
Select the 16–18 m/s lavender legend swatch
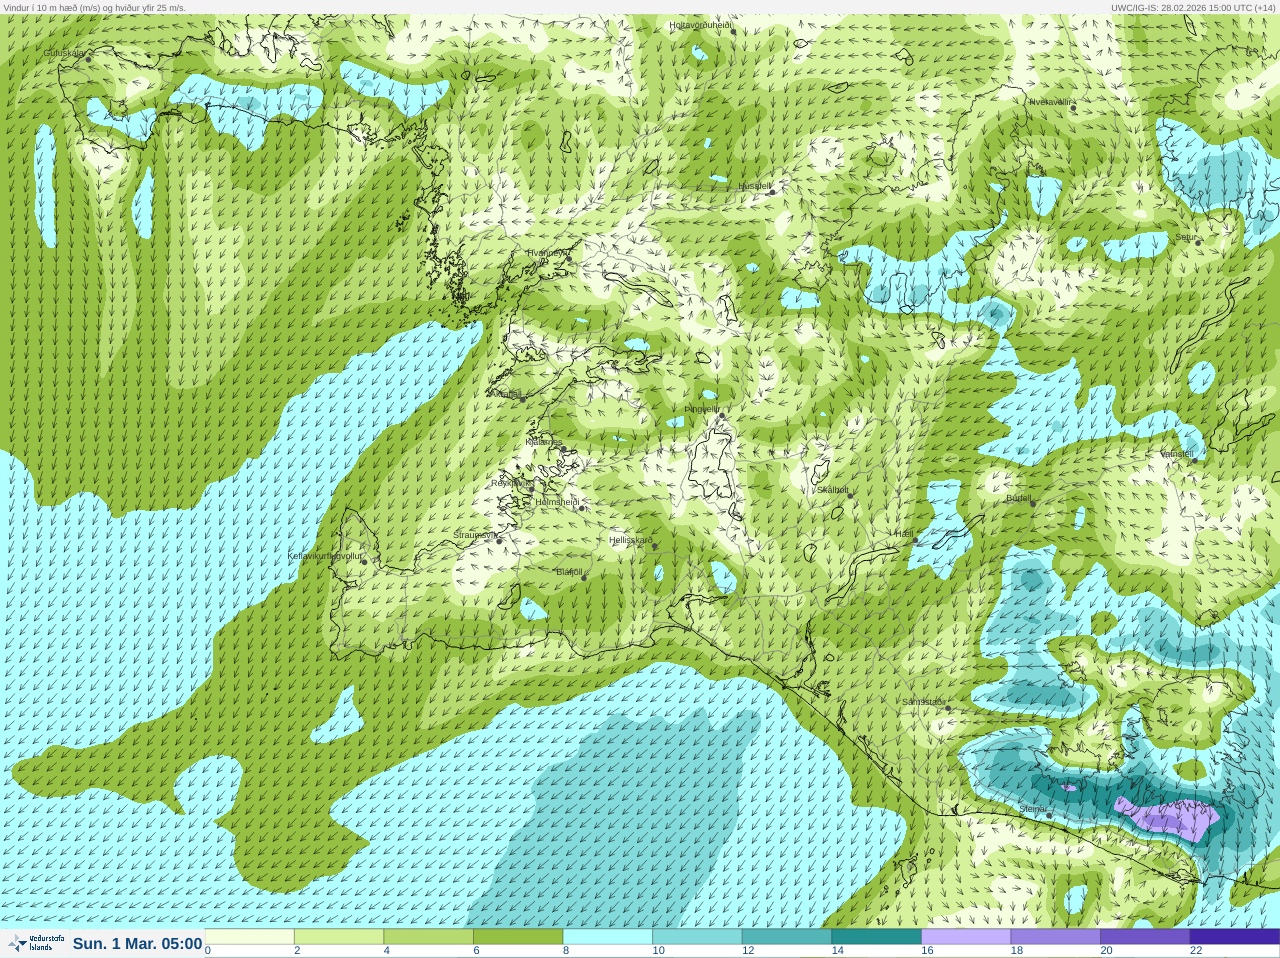click(x=965, y=937)
